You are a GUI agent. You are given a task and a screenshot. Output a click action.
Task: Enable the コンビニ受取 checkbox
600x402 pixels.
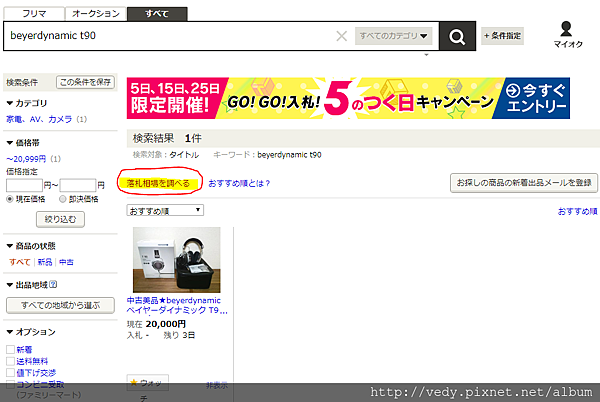[10, 384]
